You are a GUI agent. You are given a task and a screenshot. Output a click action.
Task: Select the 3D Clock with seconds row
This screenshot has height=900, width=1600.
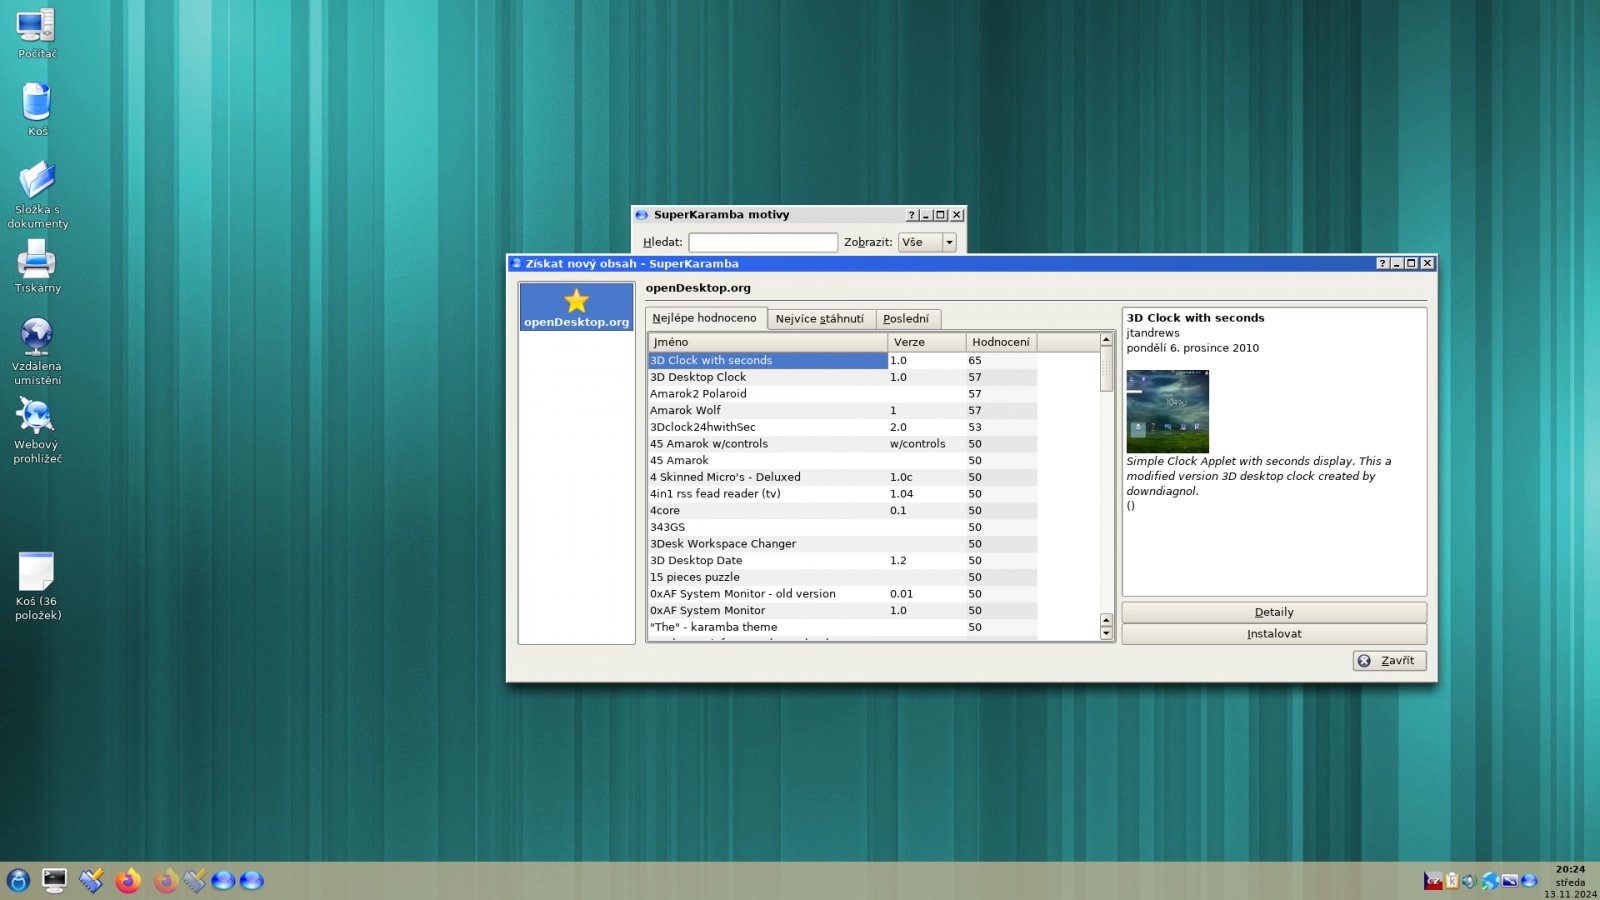pyautogui.click(x=842, y=360)
